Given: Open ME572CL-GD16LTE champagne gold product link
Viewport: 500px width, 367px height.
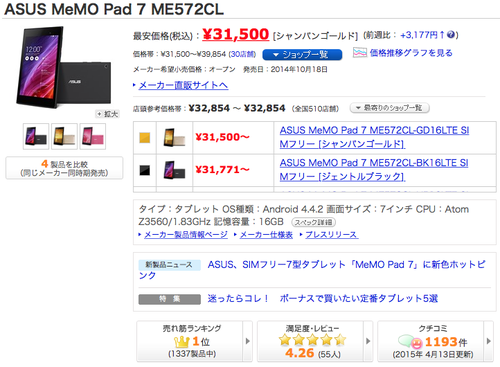Looking at the screenshot, I should 374,137.
